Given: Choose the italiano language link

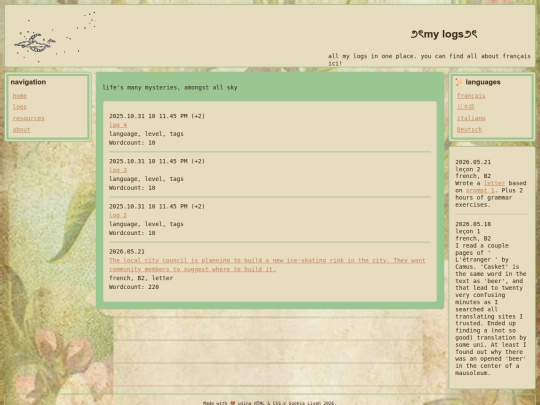Looking at the screenshot, I should click(x=471, y=118).
